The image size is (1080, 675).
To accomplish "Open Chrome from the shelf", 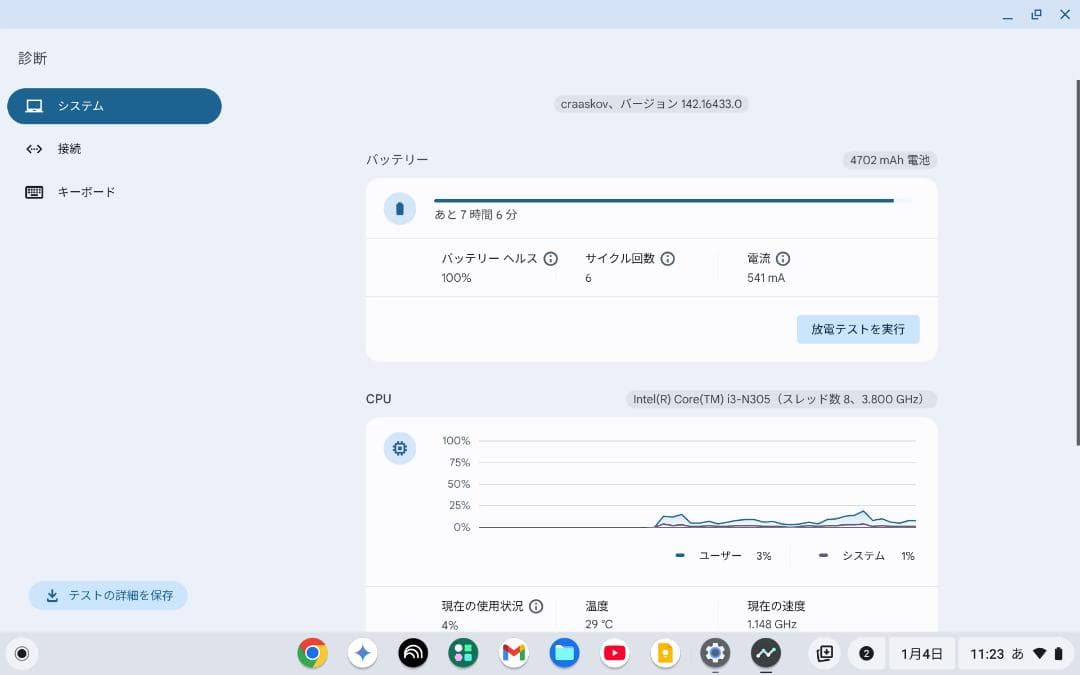I will (312, 653).
